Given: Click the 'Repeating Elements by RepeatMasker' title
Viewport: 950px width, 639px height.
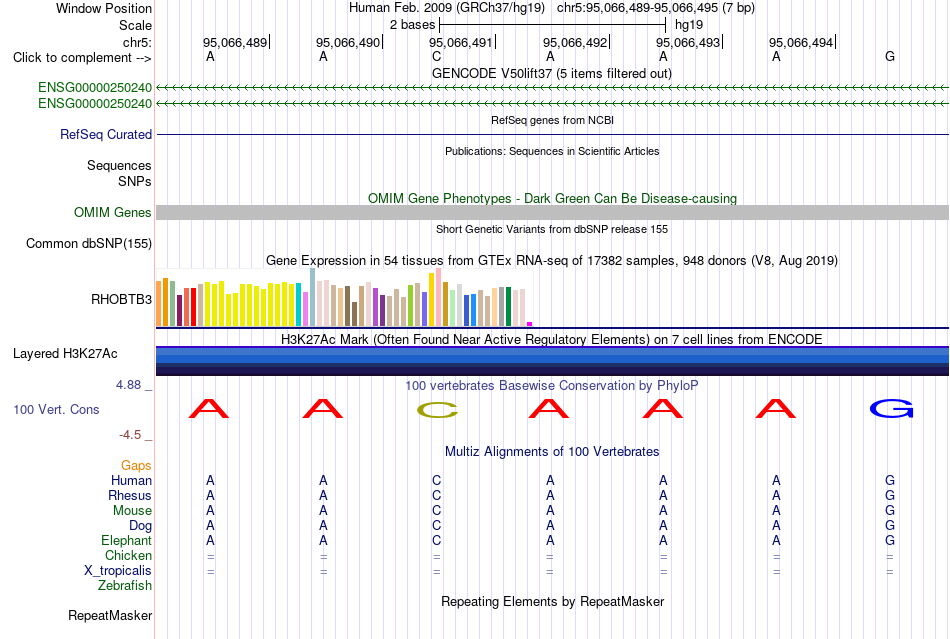Looking at the screenshot, I should click(552, 601).
